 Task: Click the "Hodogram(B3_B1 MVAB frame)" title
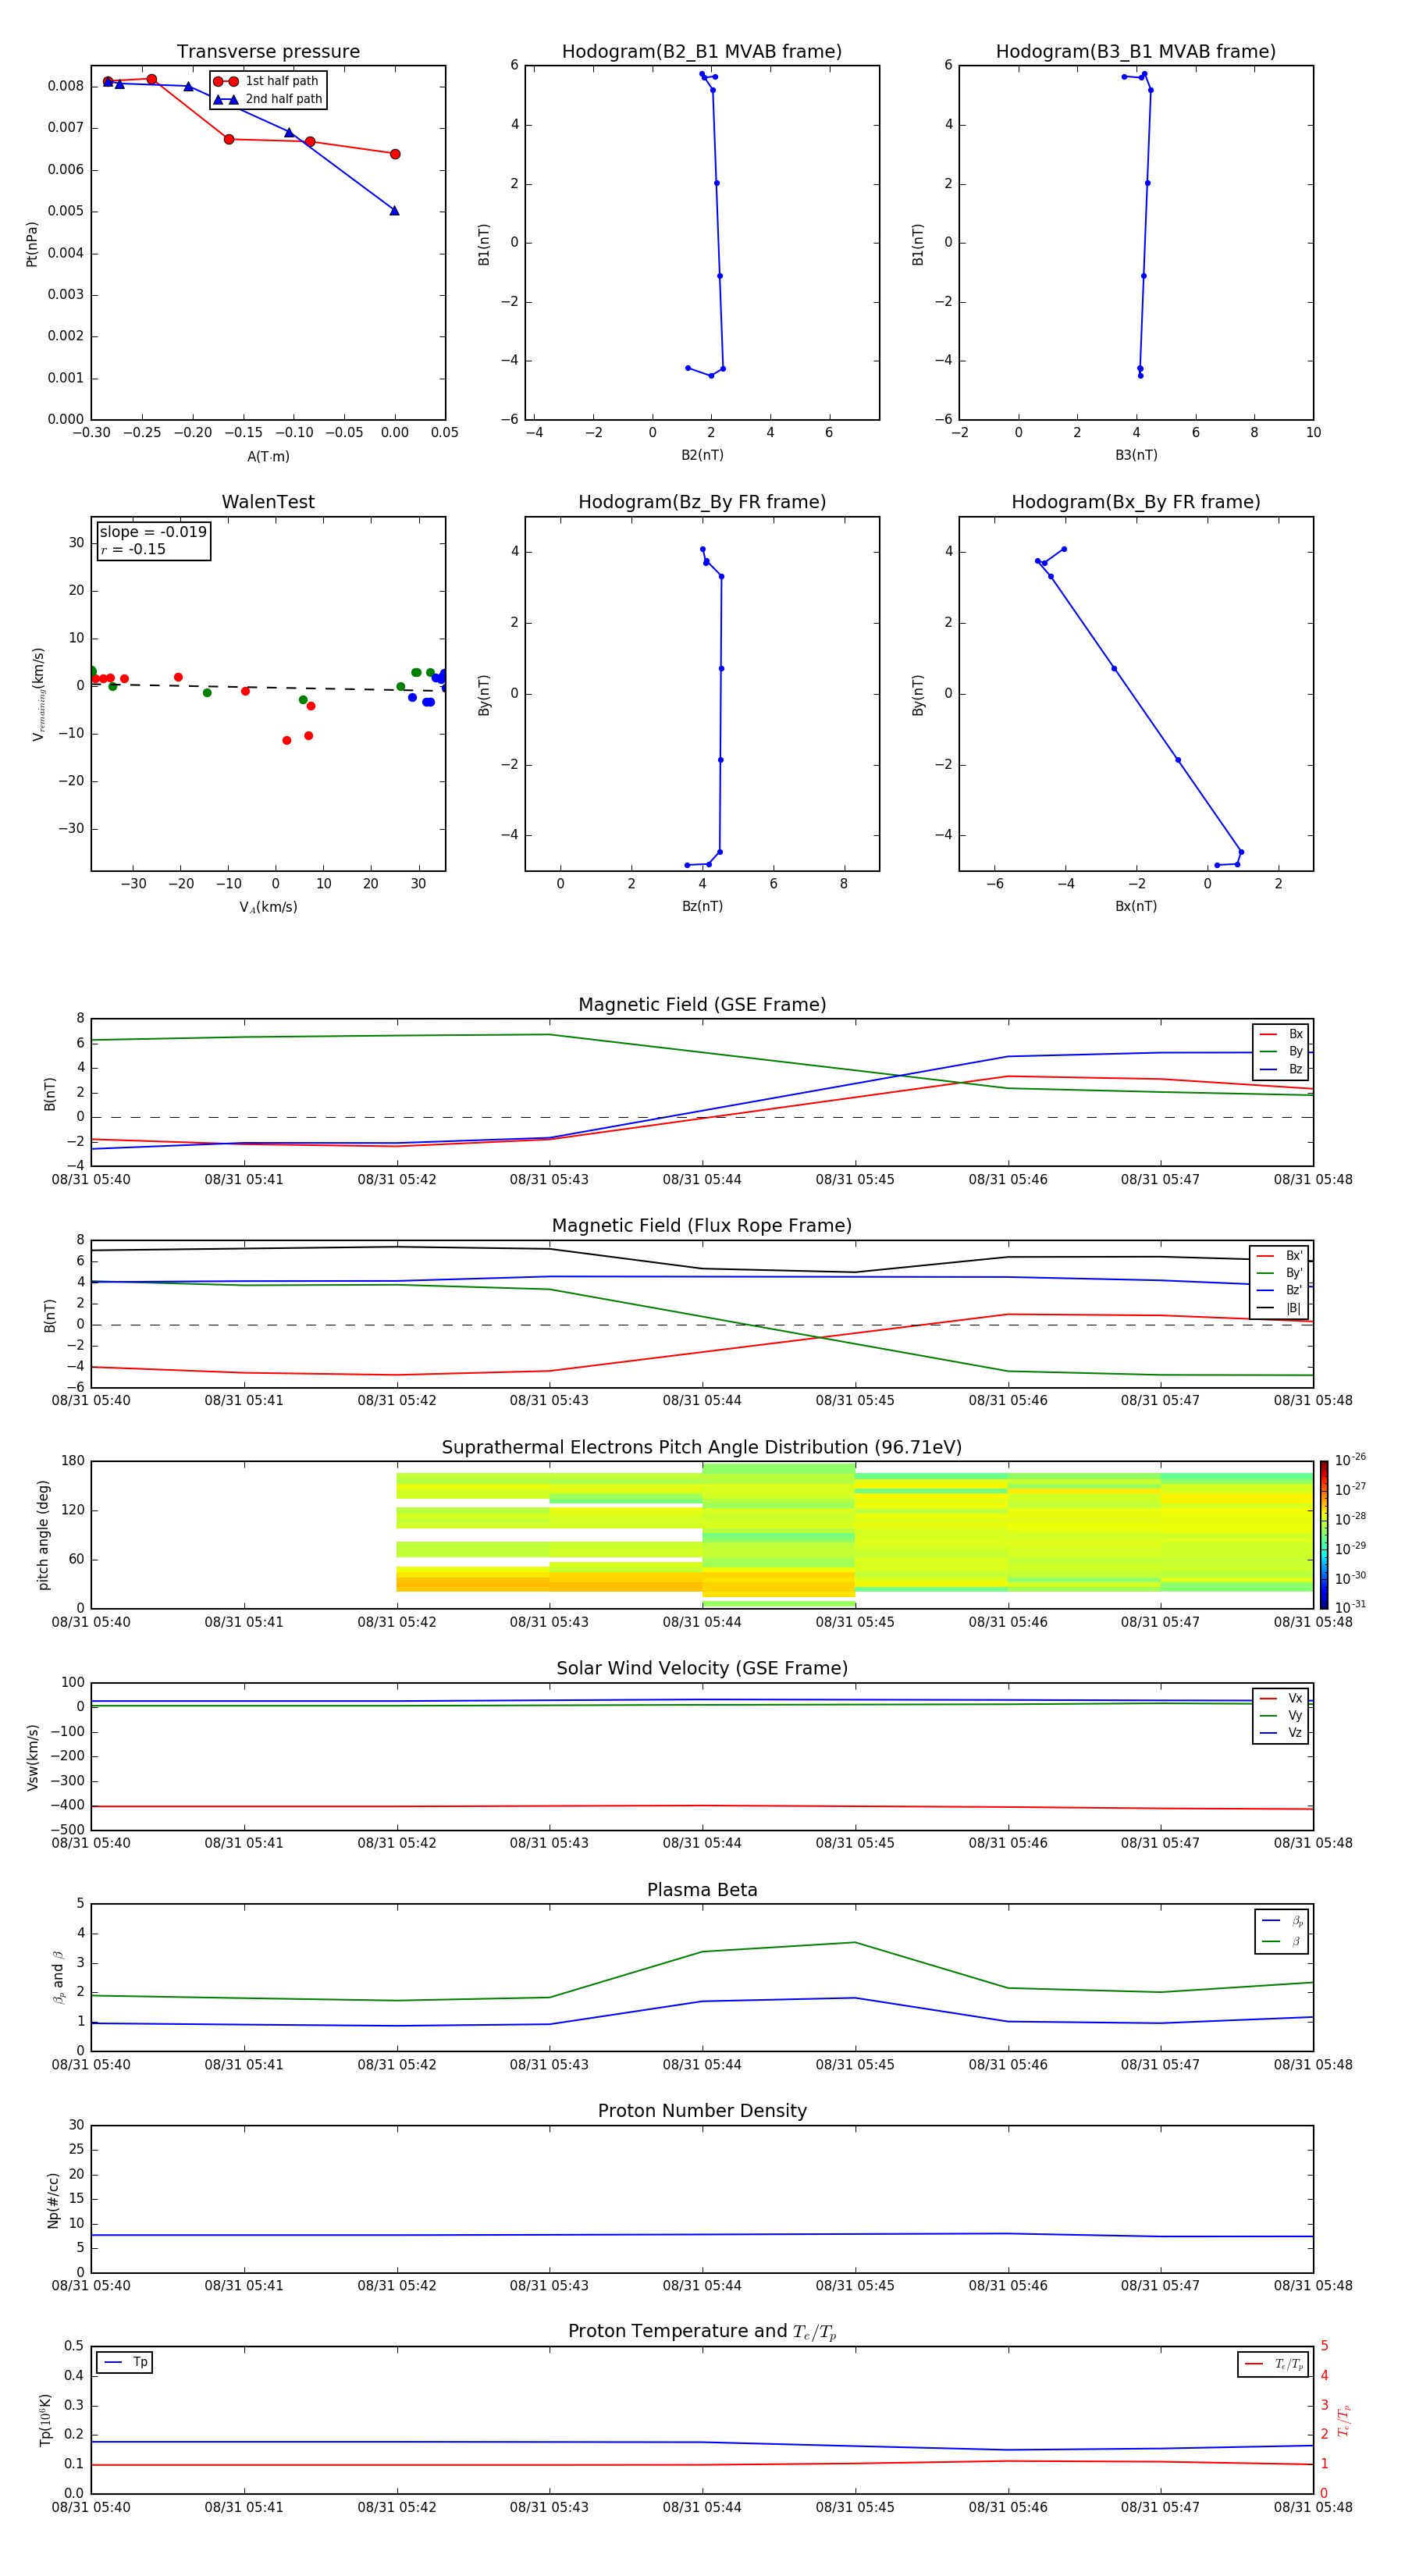(1136, 52)
